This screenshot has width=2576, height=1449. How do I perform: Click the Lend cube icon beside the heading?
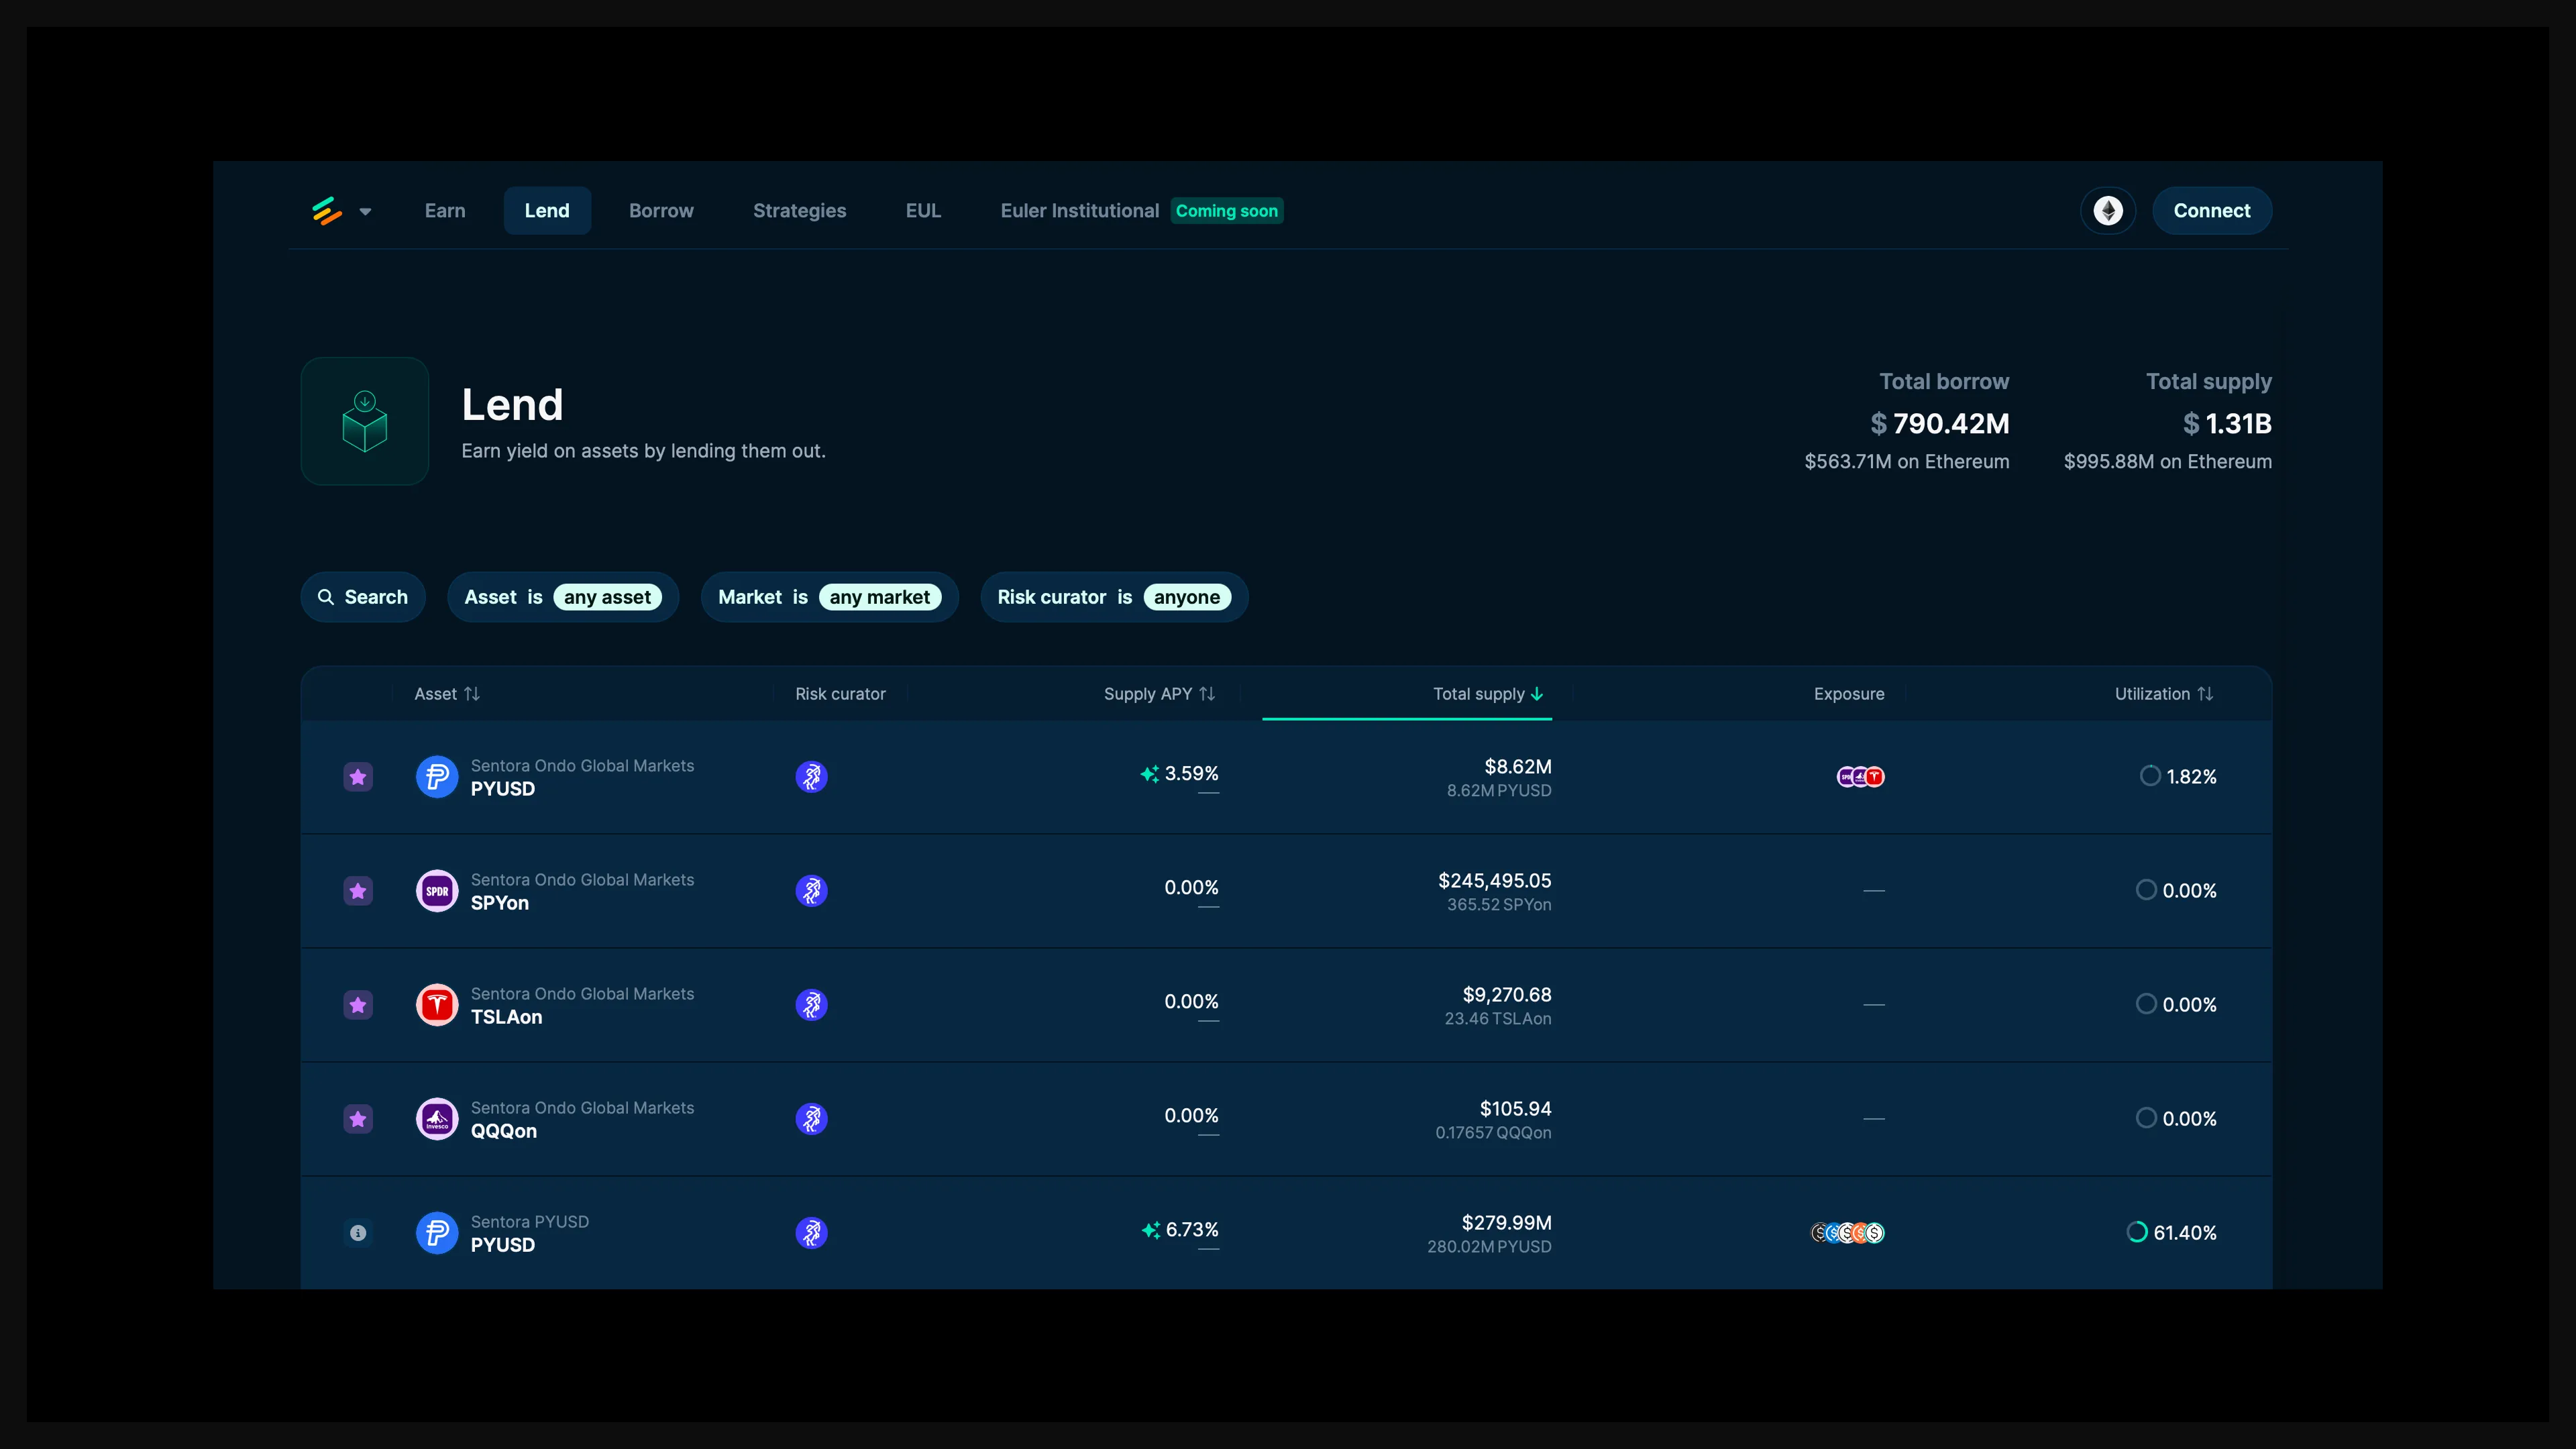[365, 421]
